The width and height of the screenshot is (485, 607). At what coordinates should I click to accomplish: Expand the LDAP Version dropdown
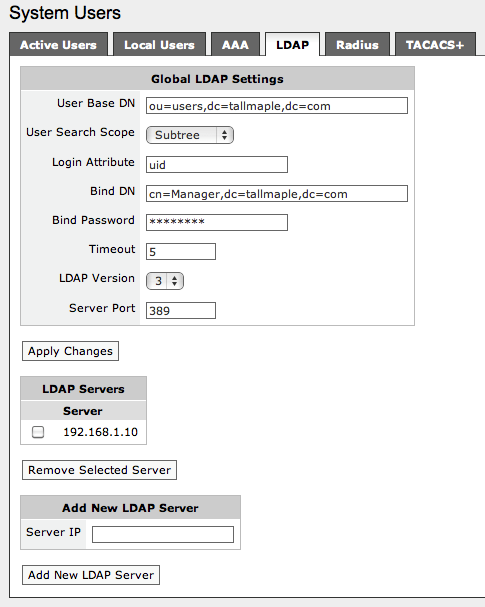165,281
